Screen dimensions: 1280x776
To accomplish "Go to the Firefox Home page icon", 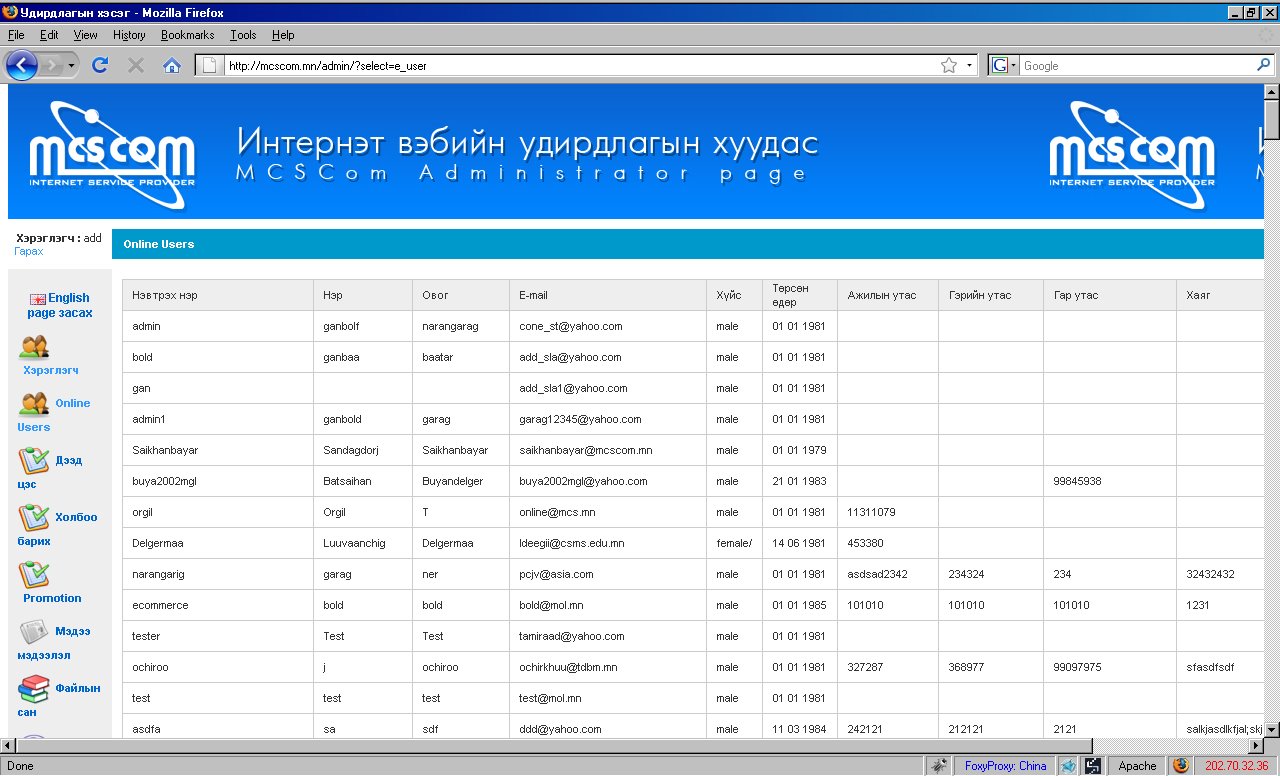I will click(172, 65).
